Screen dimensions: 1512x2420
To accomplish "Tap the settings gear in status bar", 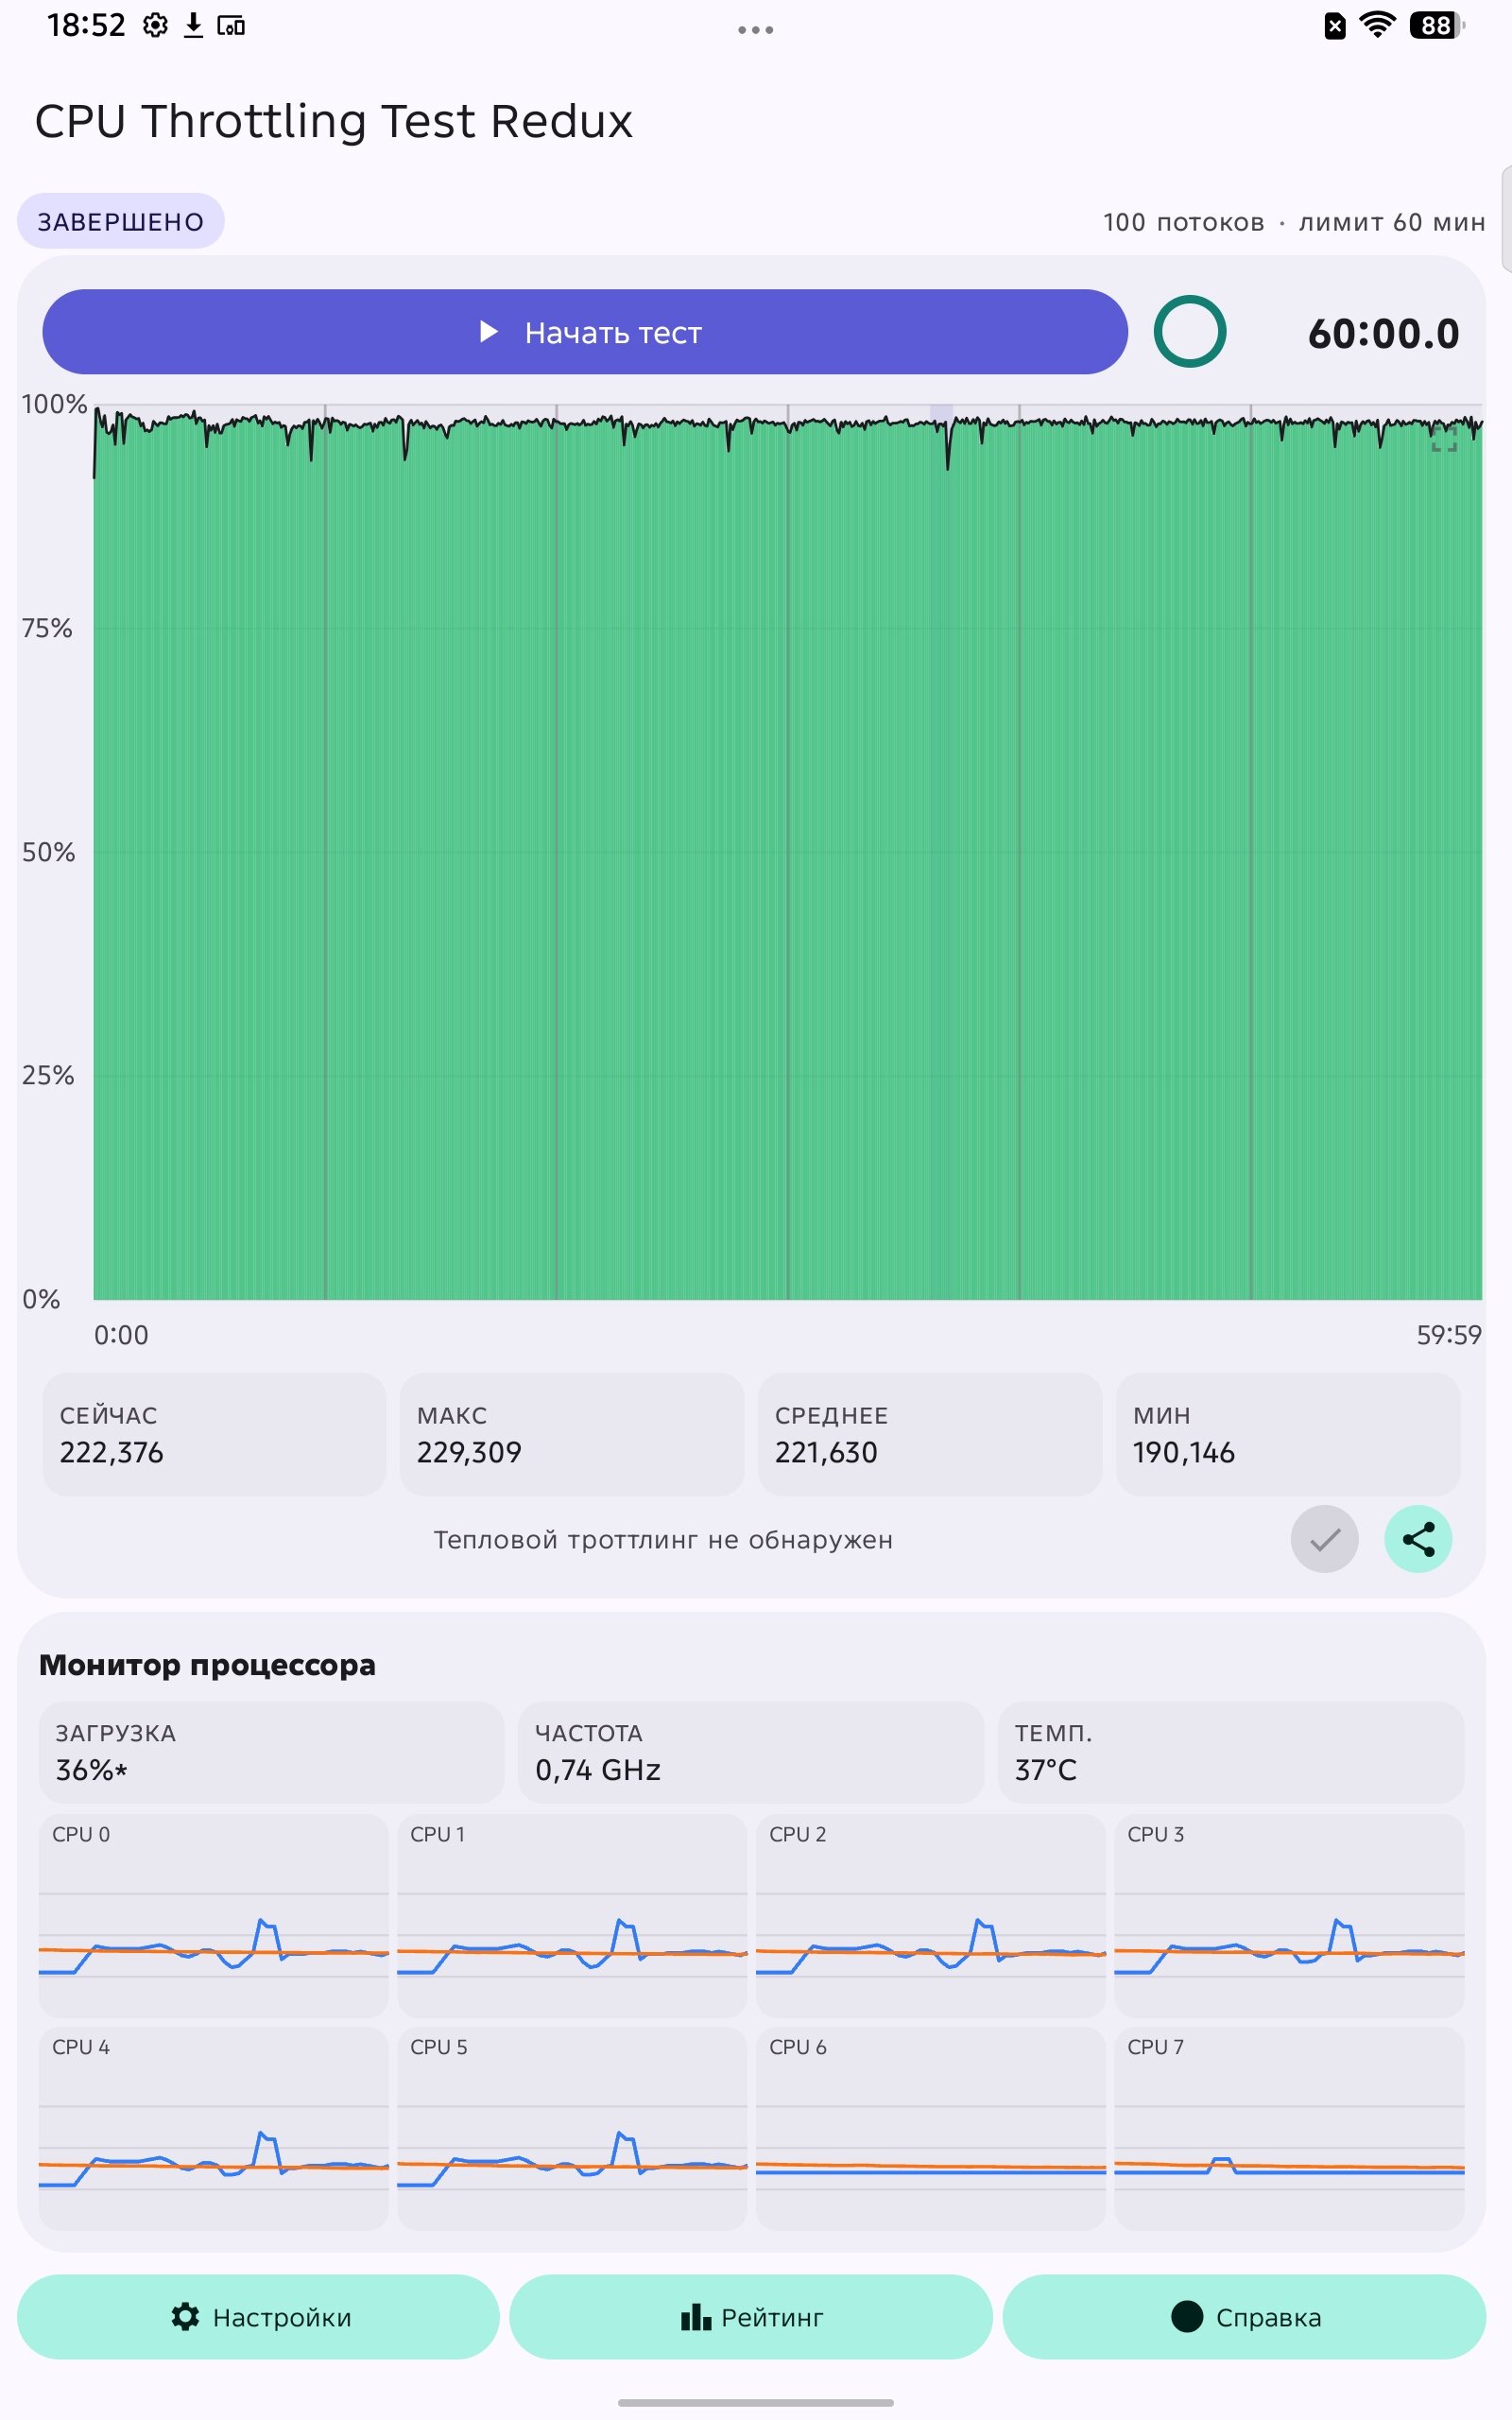I will pyautogui.click(x=155, y=25).
